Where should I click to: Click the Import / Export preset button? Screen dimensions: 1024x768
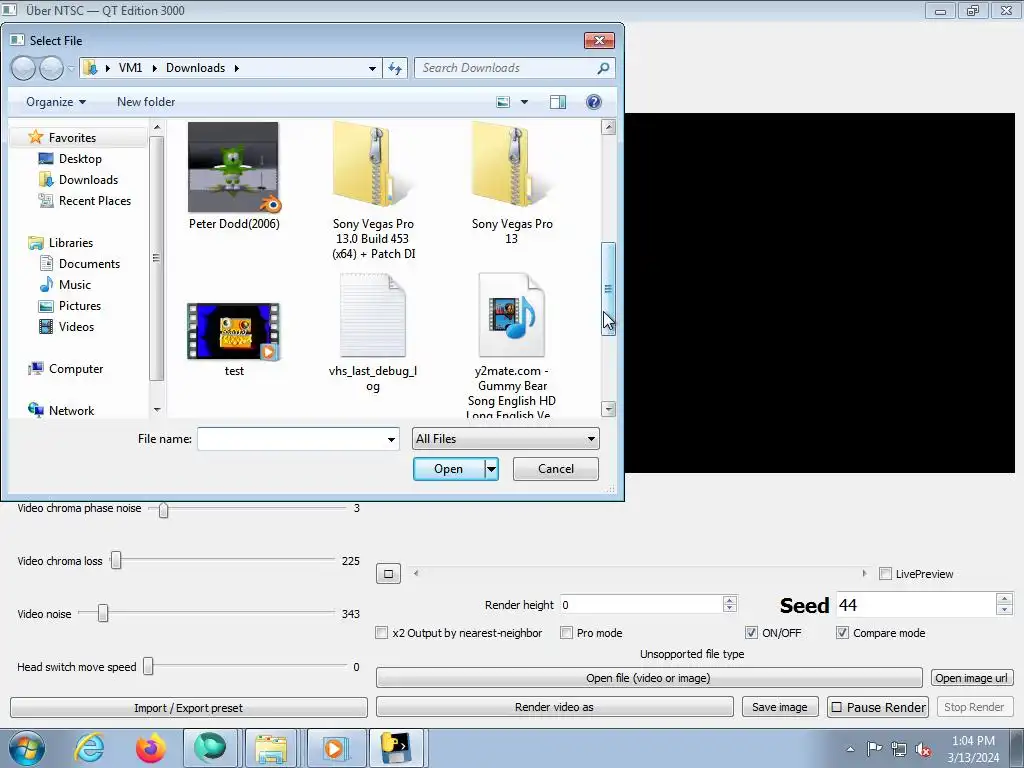click(189, 708)
